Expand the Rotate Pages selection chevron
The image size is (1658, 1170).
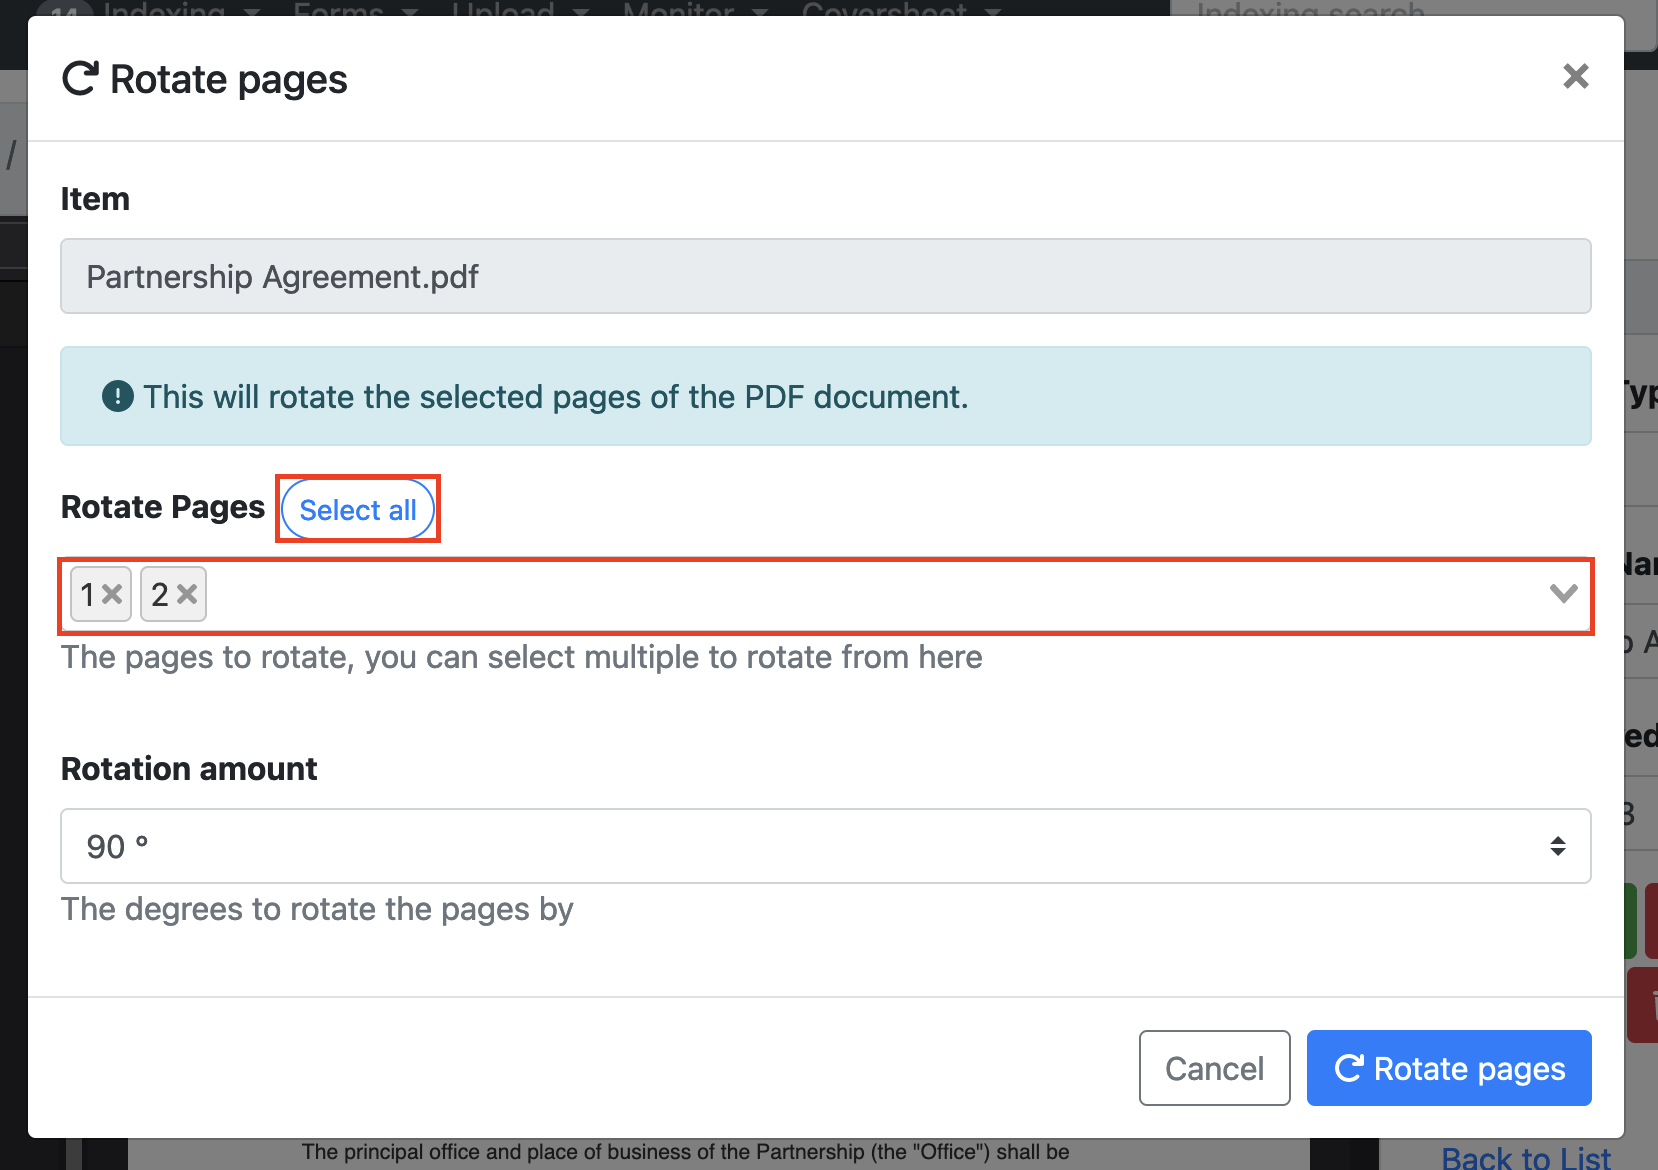click(x=1563, y=594)
